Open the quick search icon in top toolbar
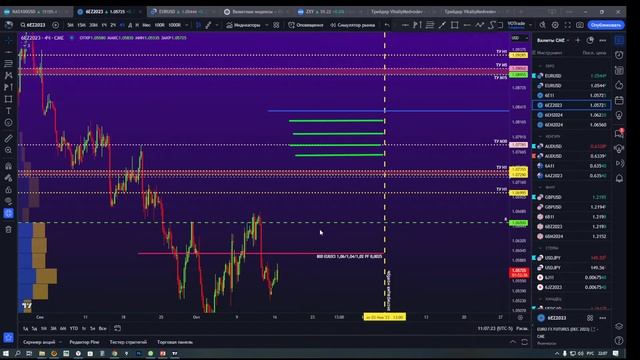640x360 pixels. click(542, 25)
